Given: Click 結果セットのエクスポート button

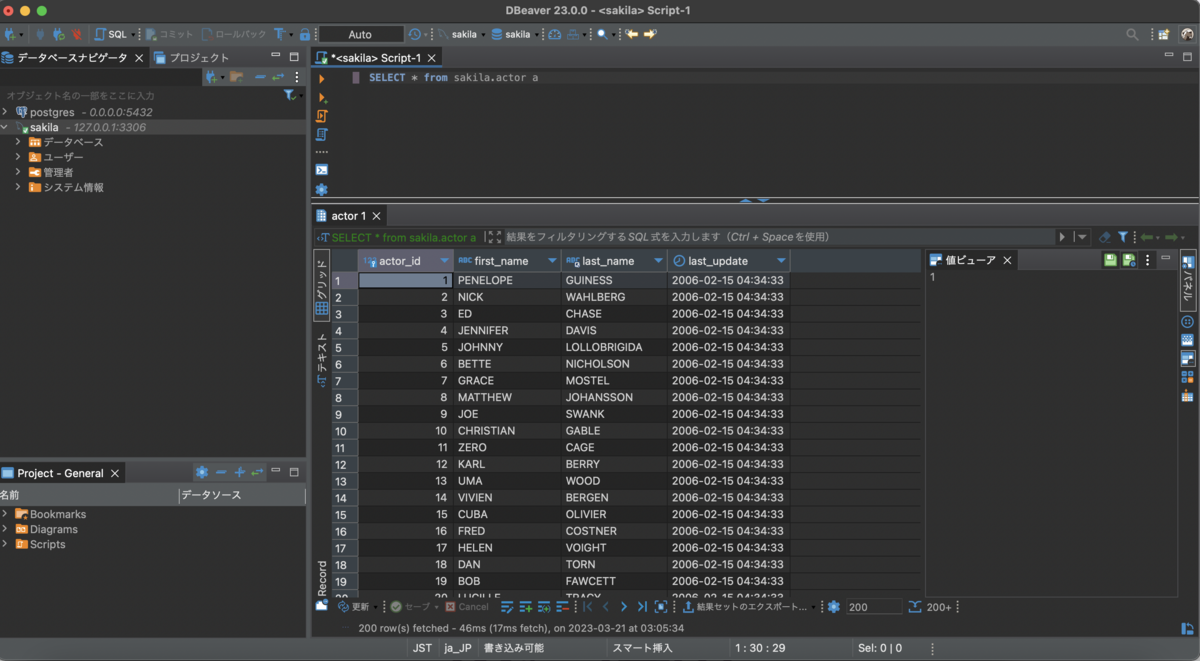Looking at the screenshot, I should pyautogui.click(x=746, y=607).
